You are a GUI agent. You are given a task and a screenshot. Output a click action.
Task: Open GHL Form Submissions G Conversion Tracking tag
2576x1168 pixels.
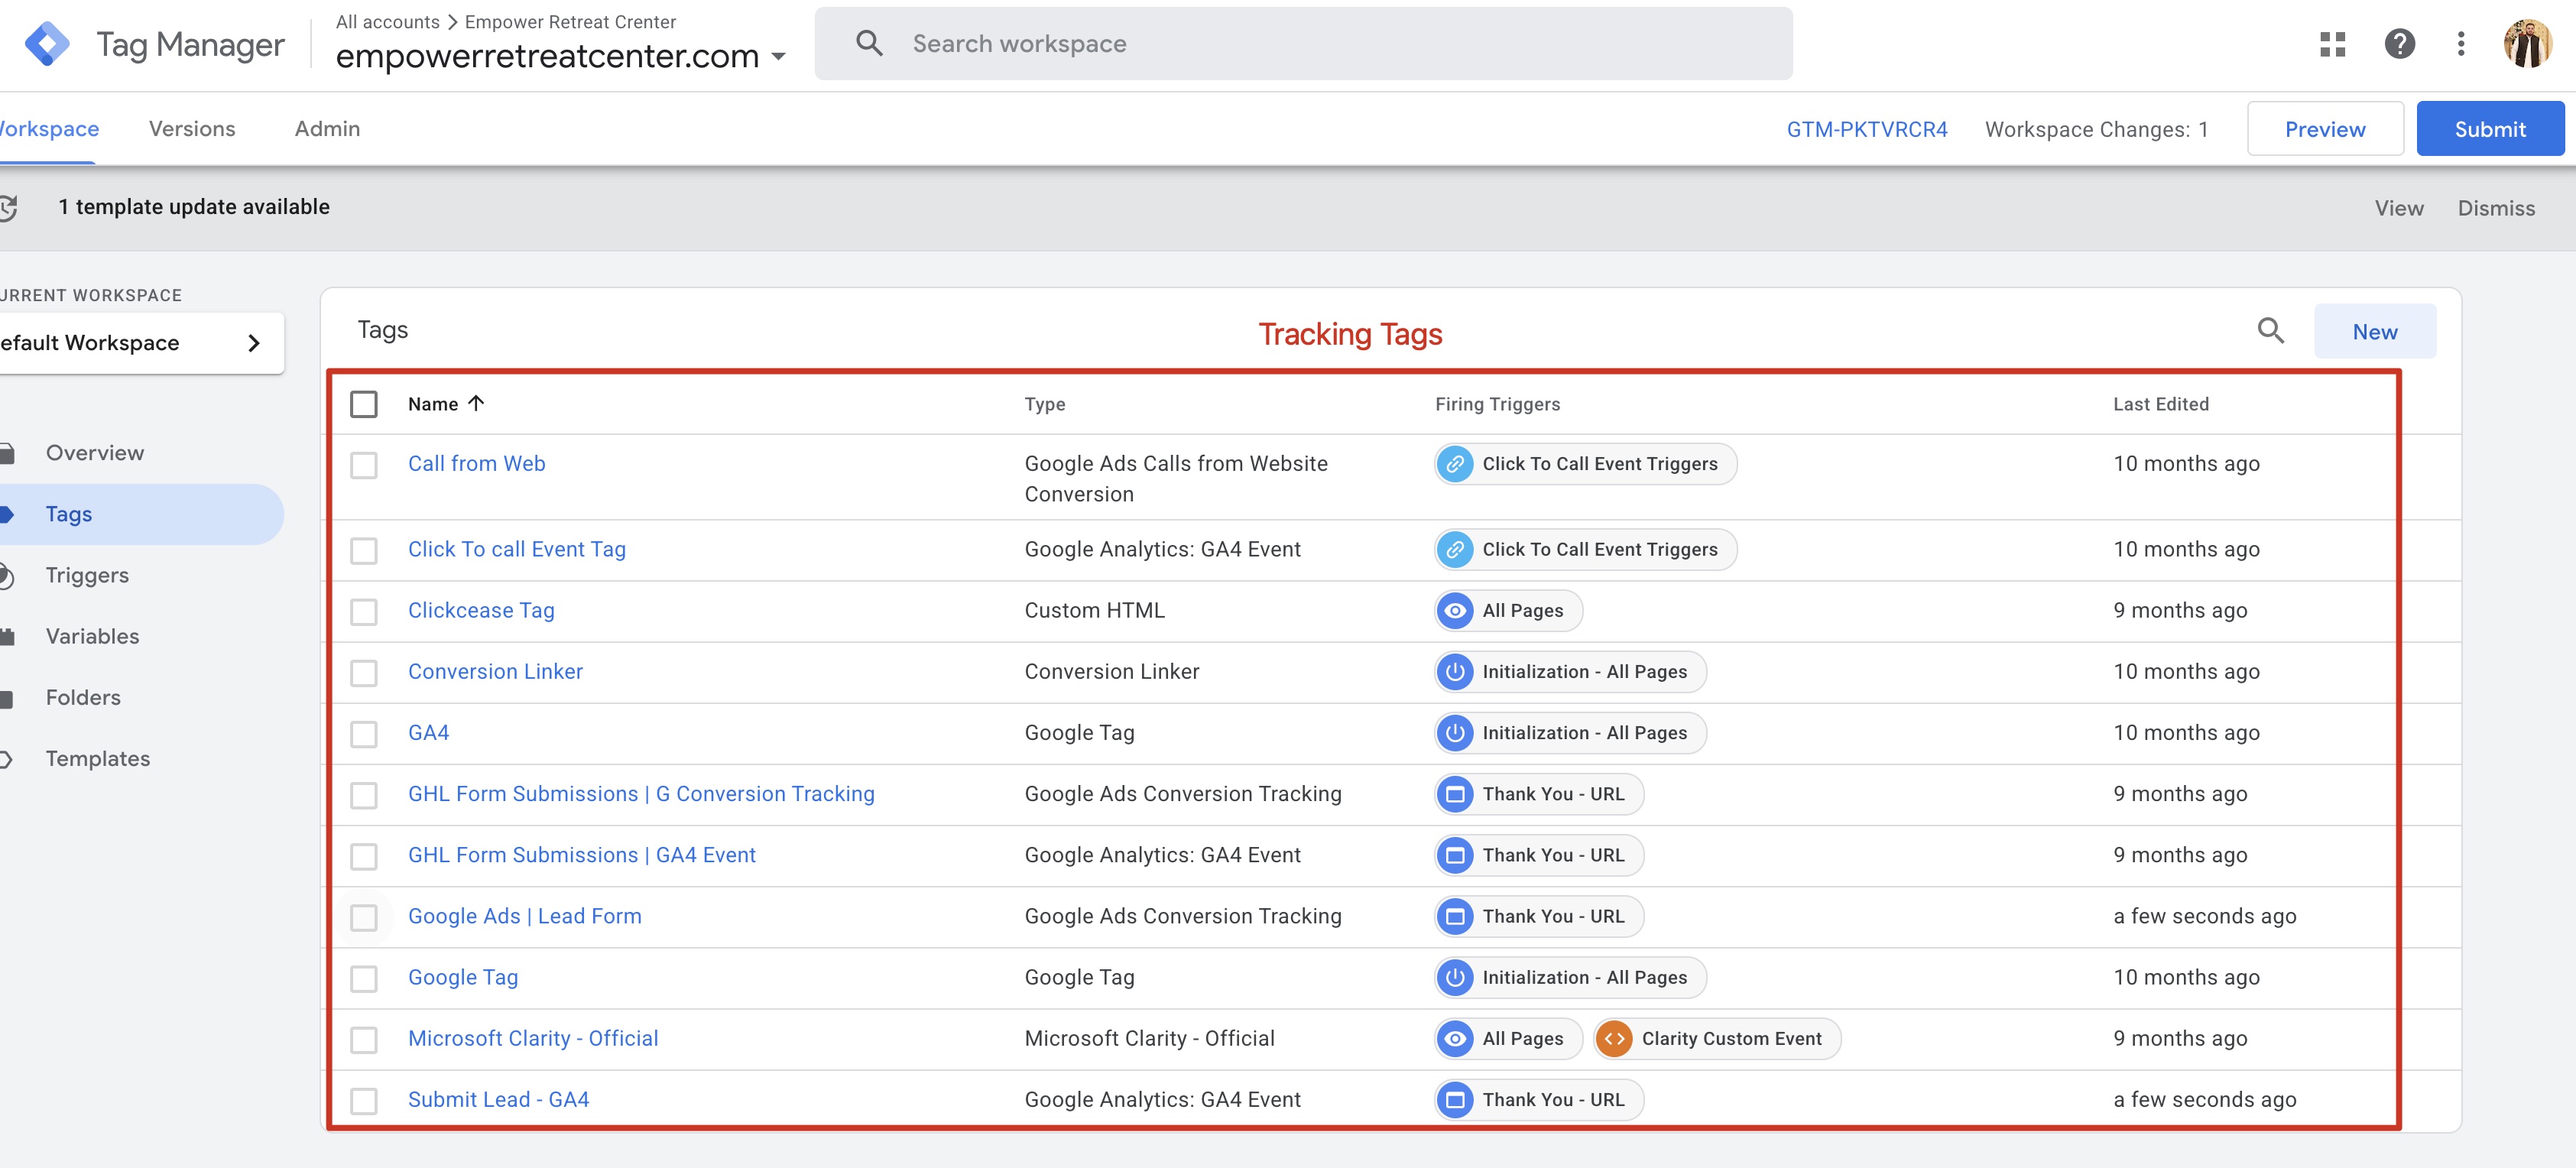(641, 794)
